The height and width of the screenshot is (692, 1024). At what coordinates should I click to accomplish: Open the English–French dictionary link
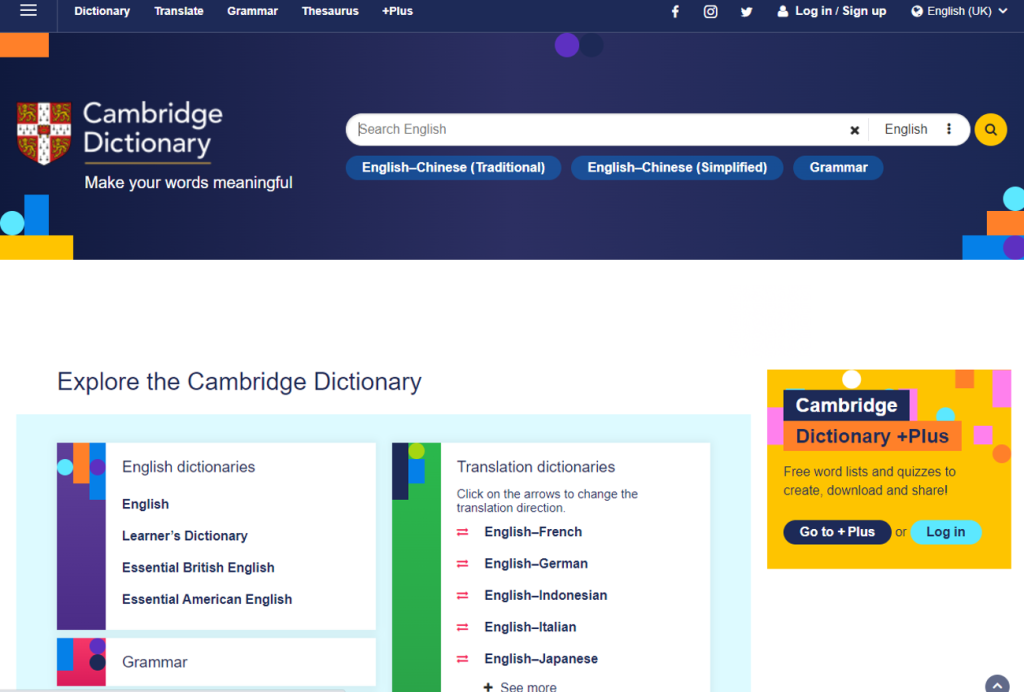[533, 532]
